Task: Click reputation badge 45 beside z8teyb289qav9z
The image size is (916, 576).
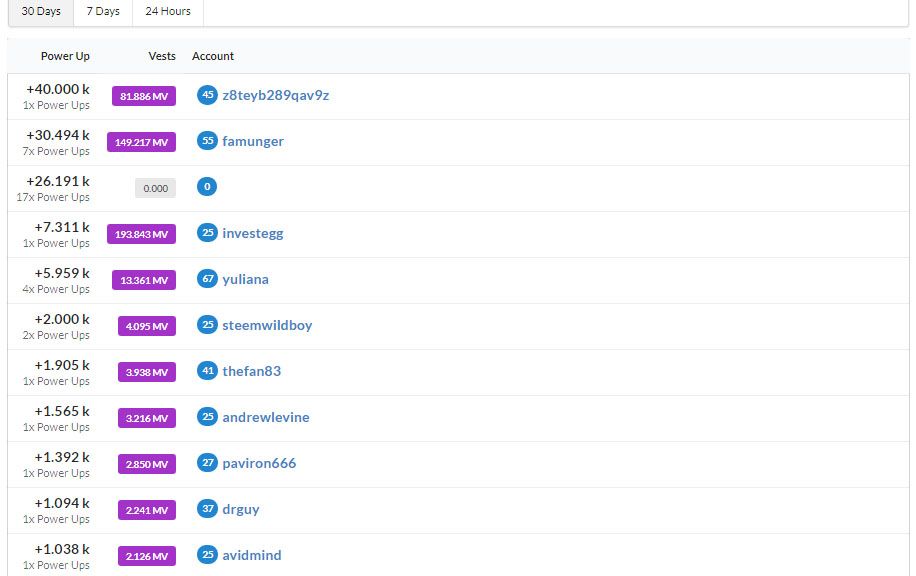Action: click(x=207, y=95)
